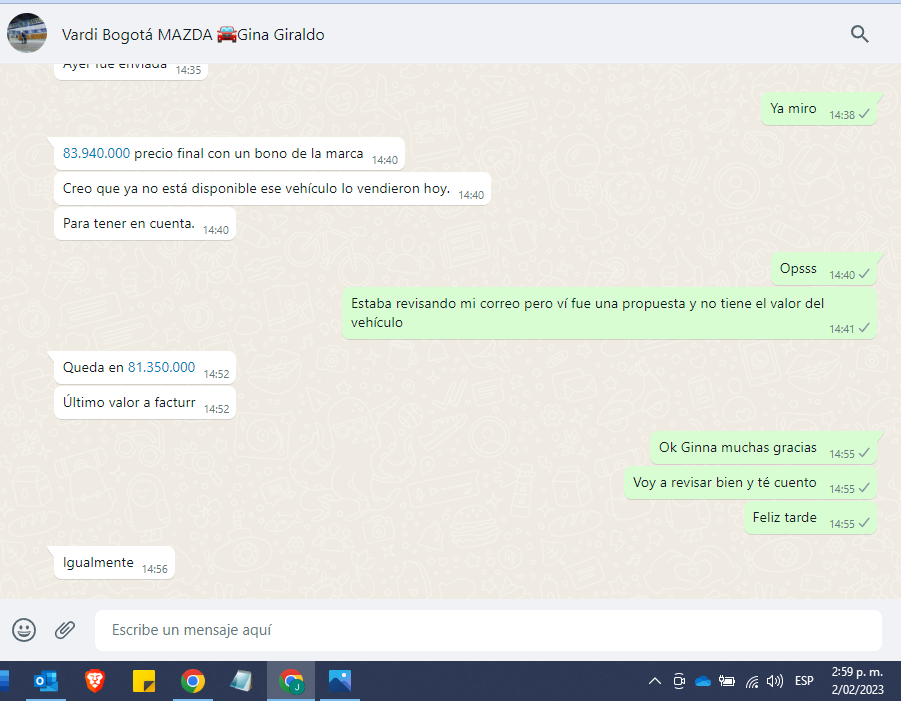901x701 pixels.
Task: Click the volume speaker icon
Action: [775, 681]
